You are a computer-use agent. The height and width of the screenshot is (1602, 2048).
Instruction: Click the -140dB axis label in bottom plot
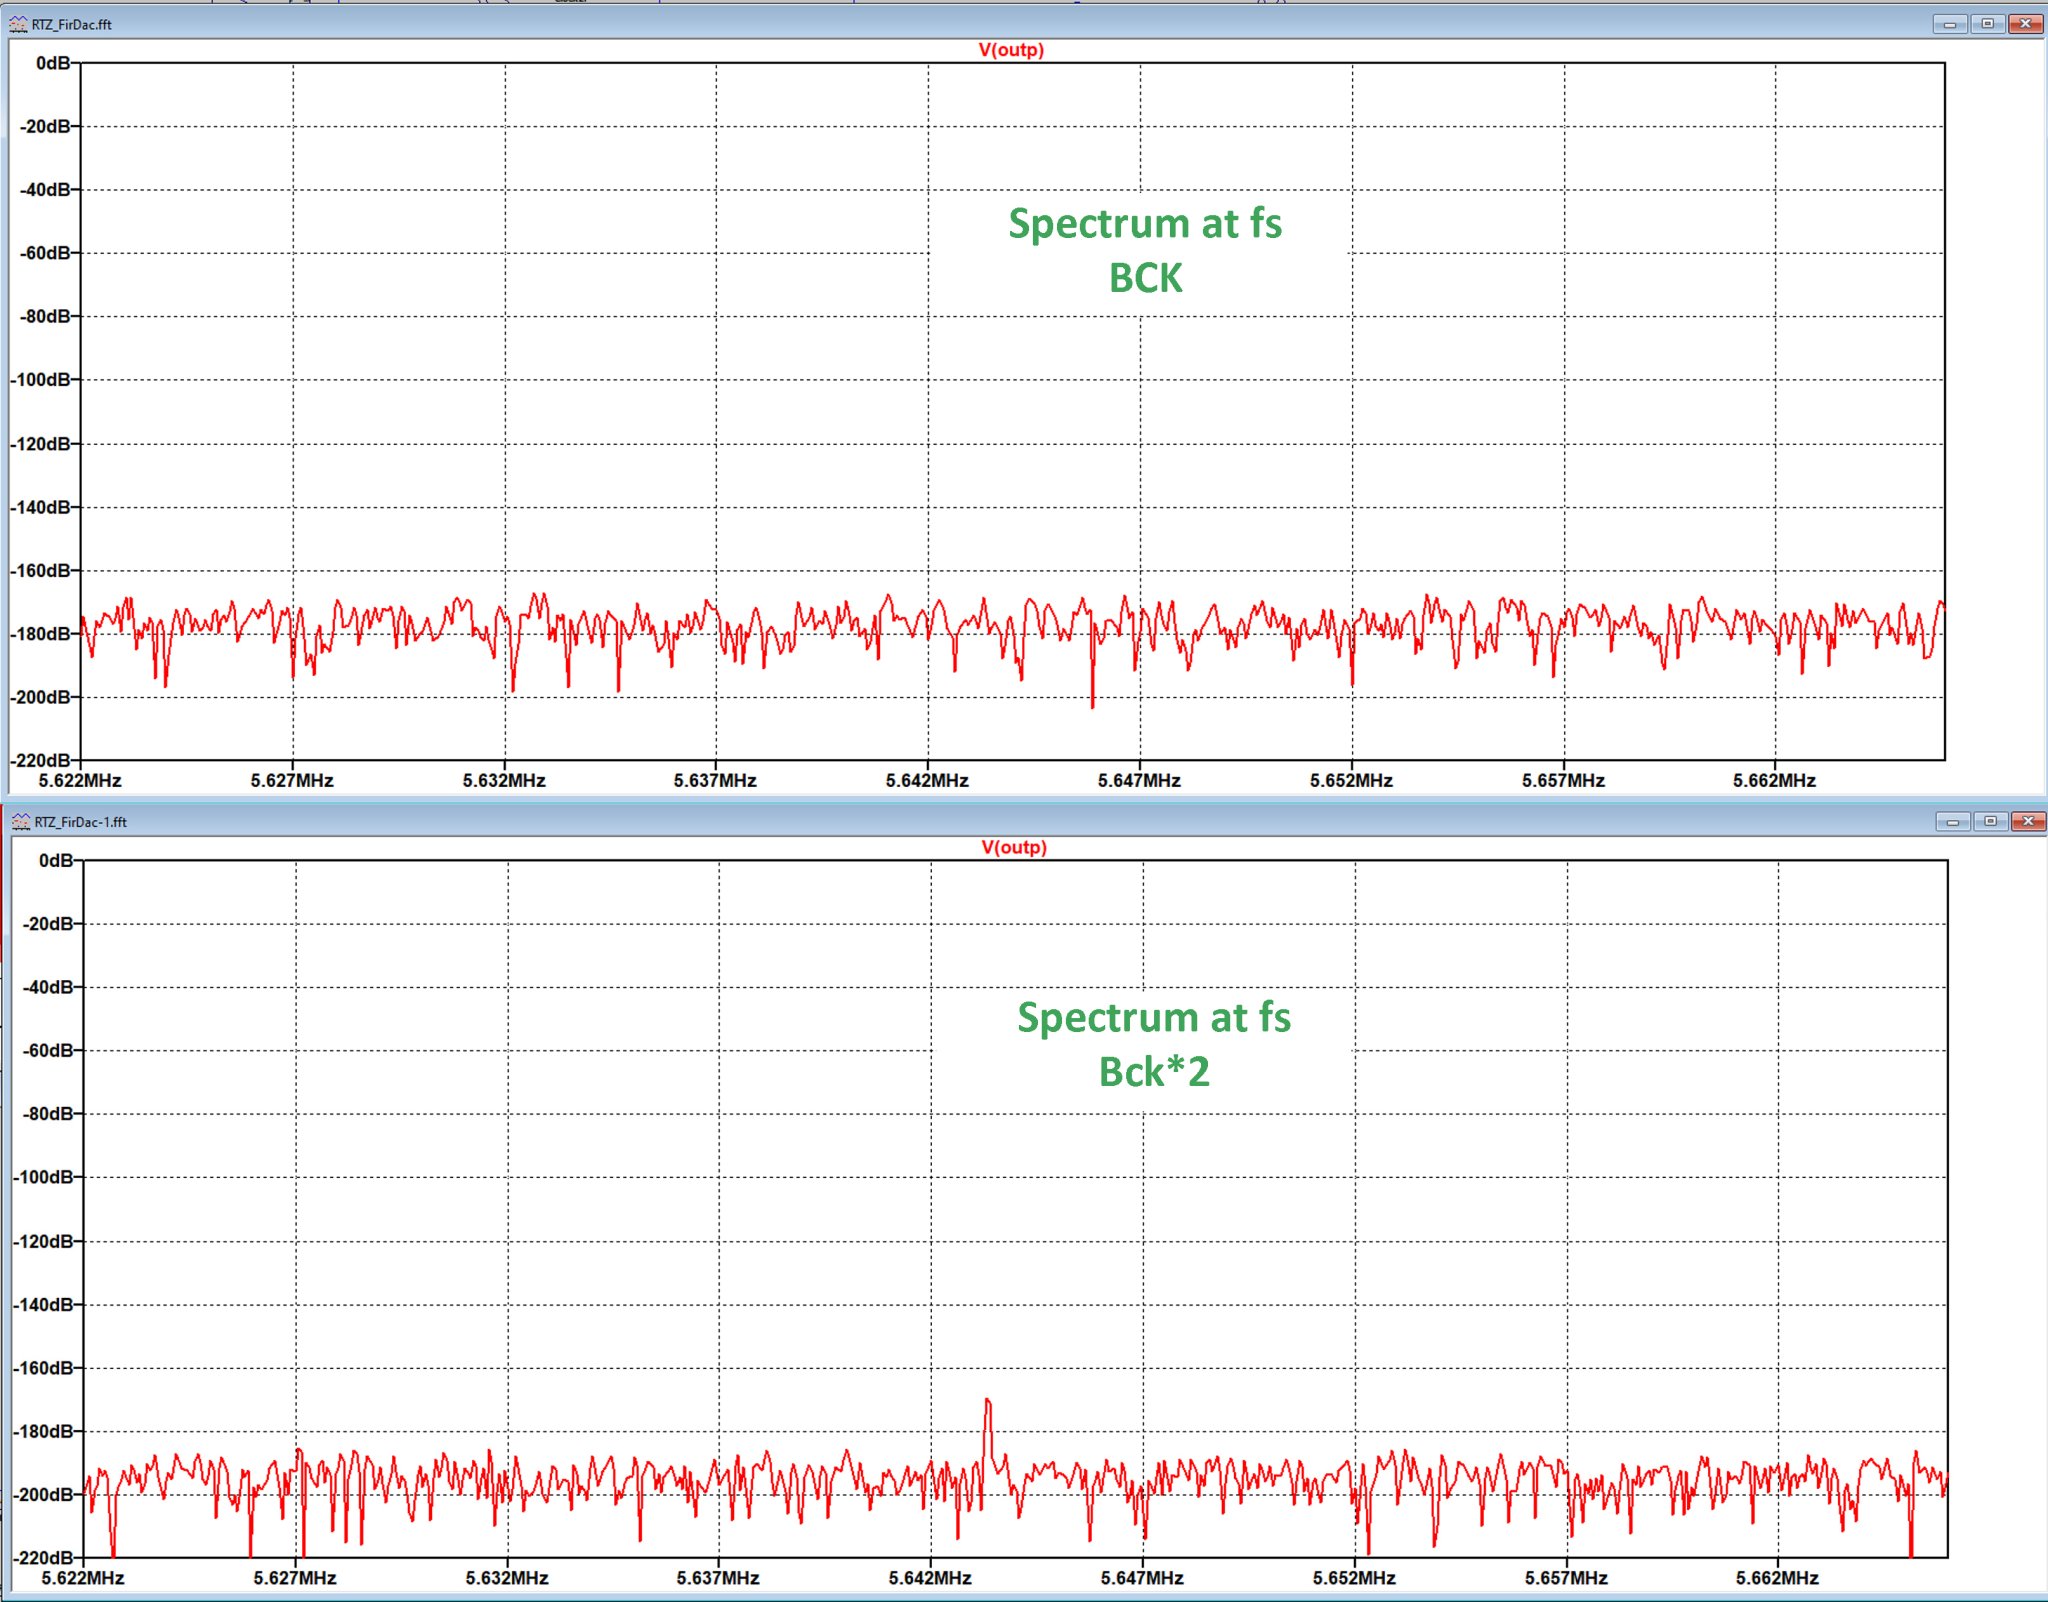45,1305
